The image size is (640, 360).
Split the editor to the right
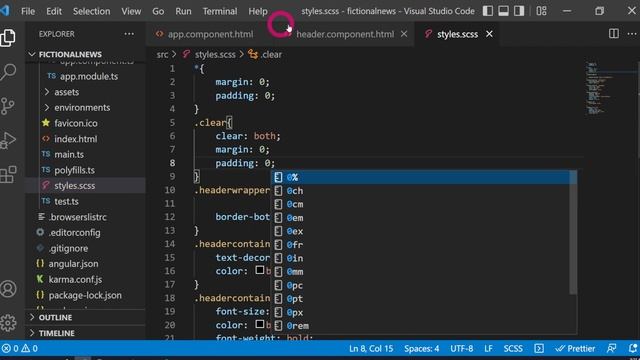613,34
